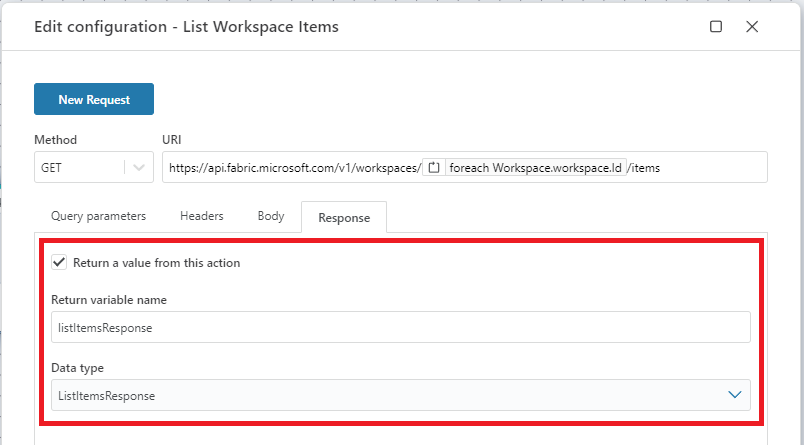
Task: Maximize the Edit configuration dialog
Action: pyautogui.click(x=716, y=27)
